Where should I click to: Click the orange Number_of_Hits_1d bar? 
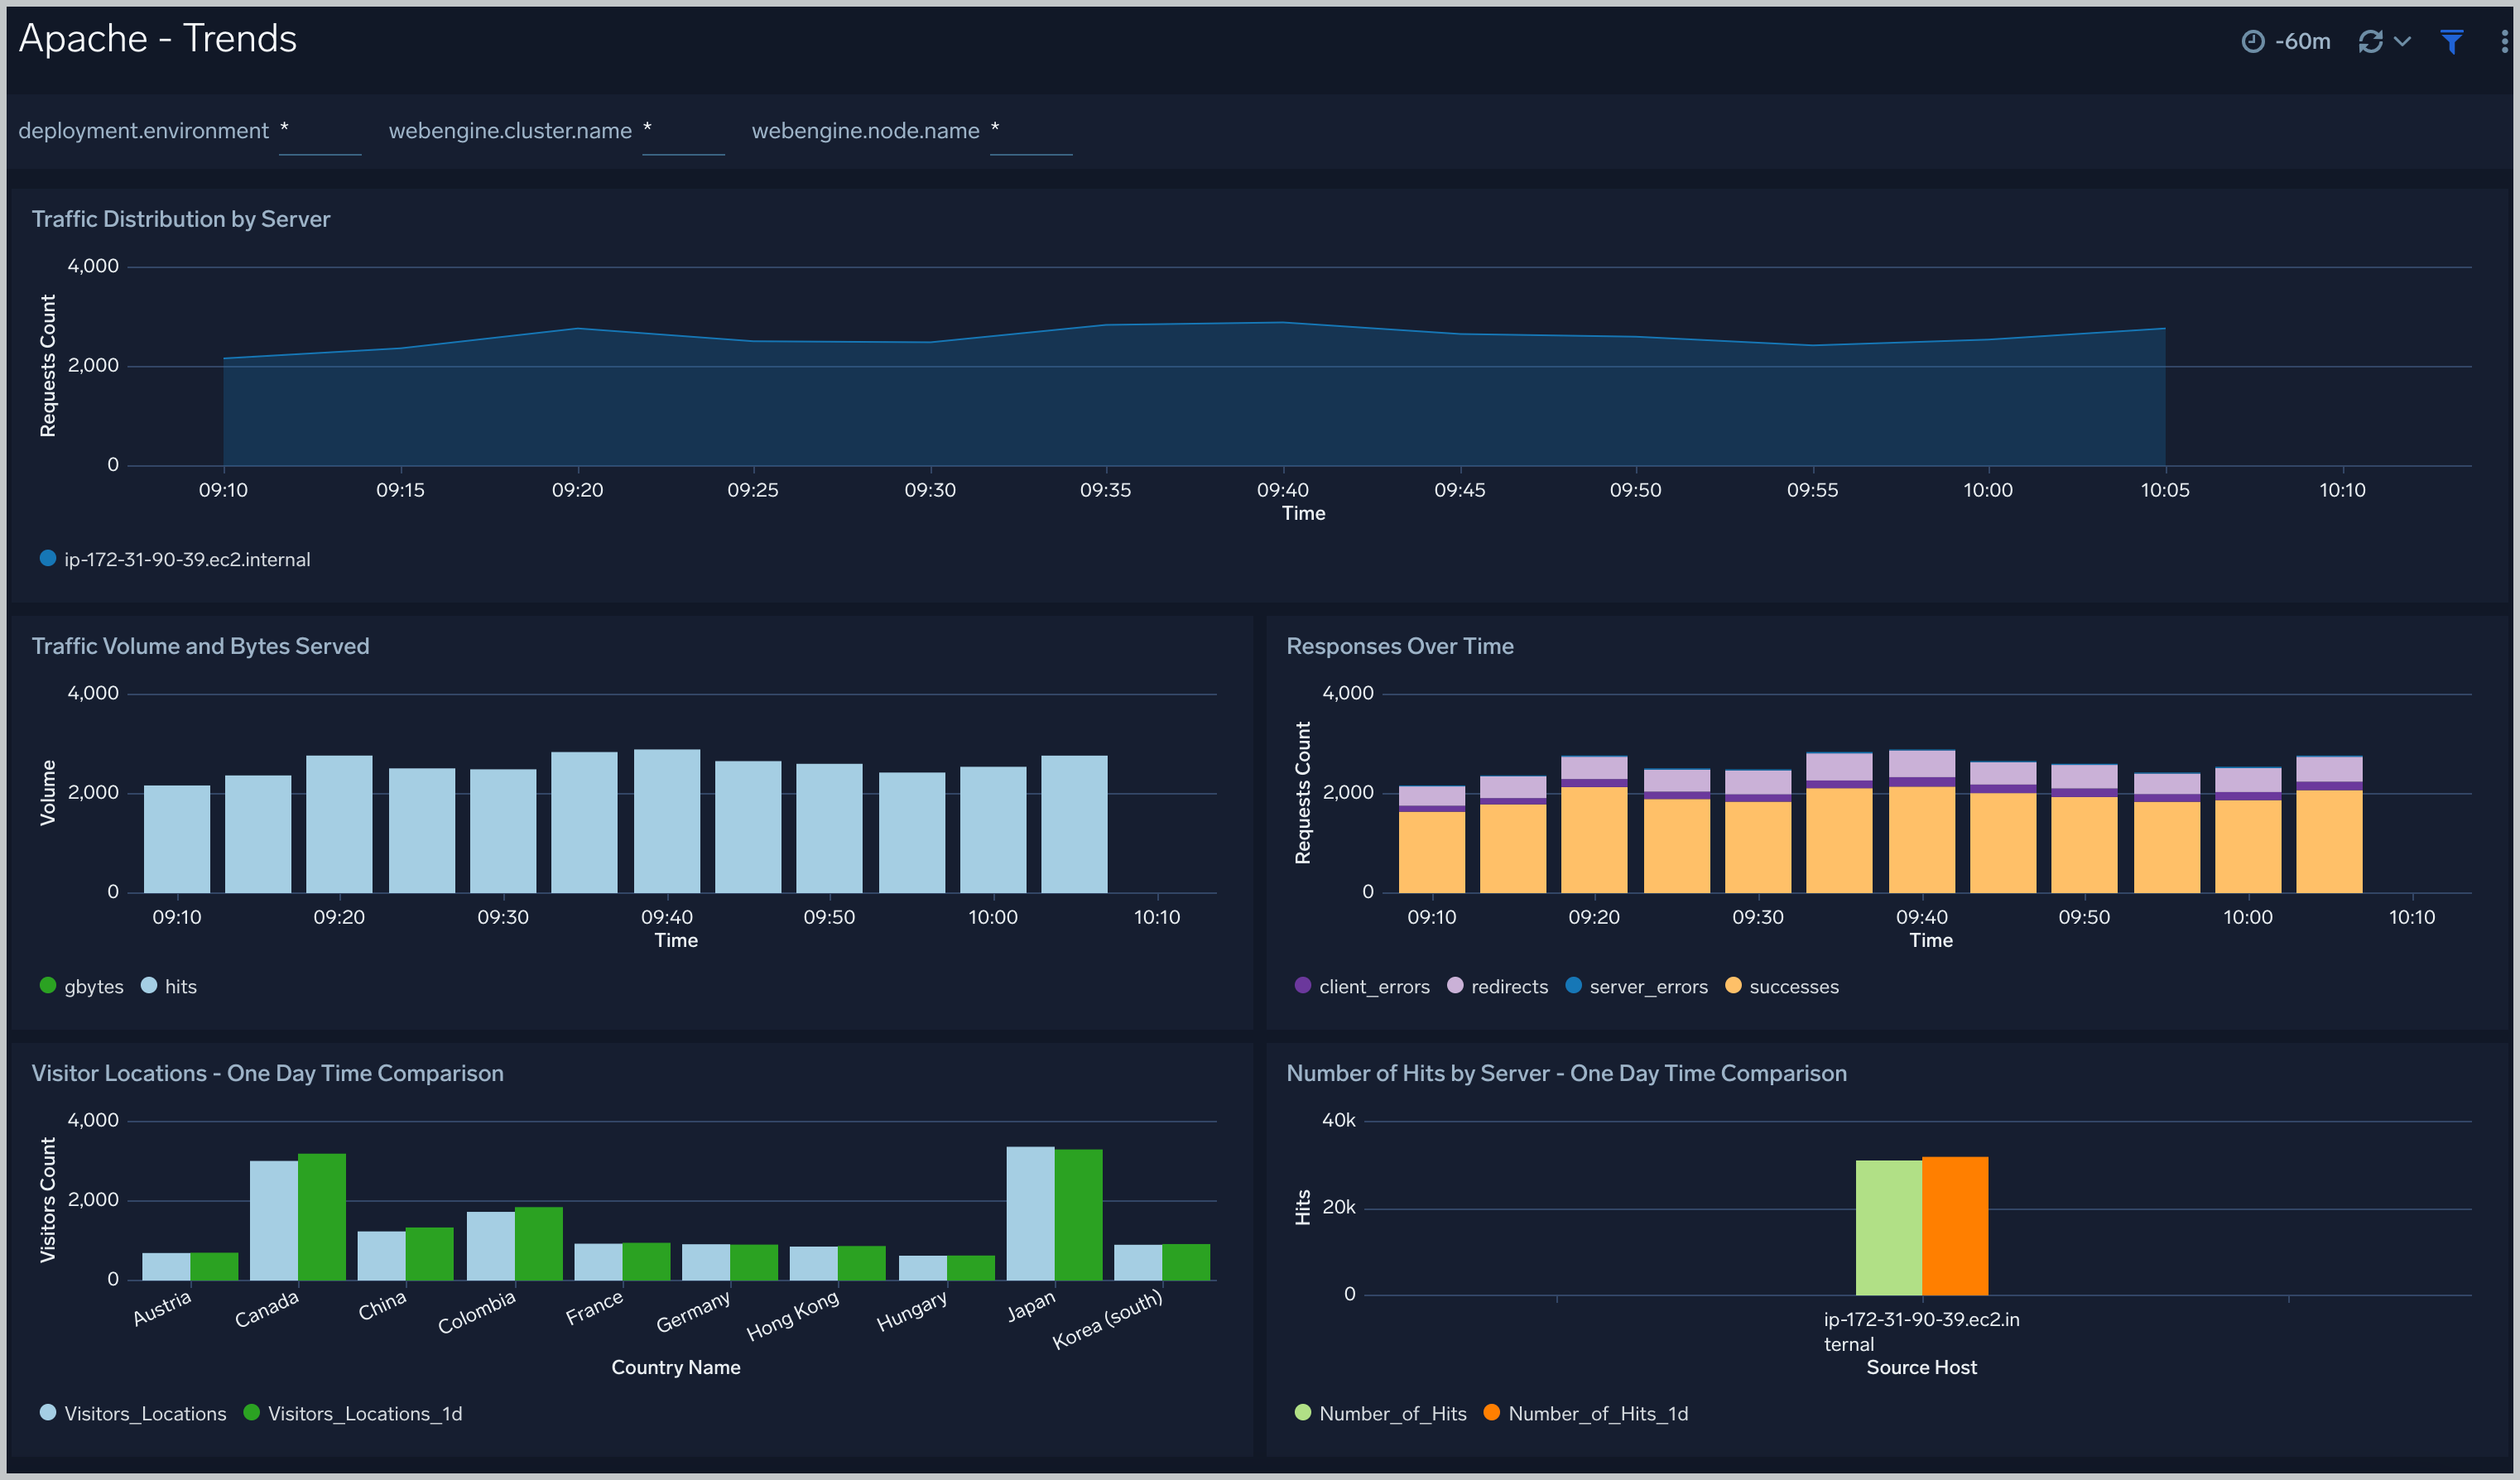[x=1955, y=1226]
